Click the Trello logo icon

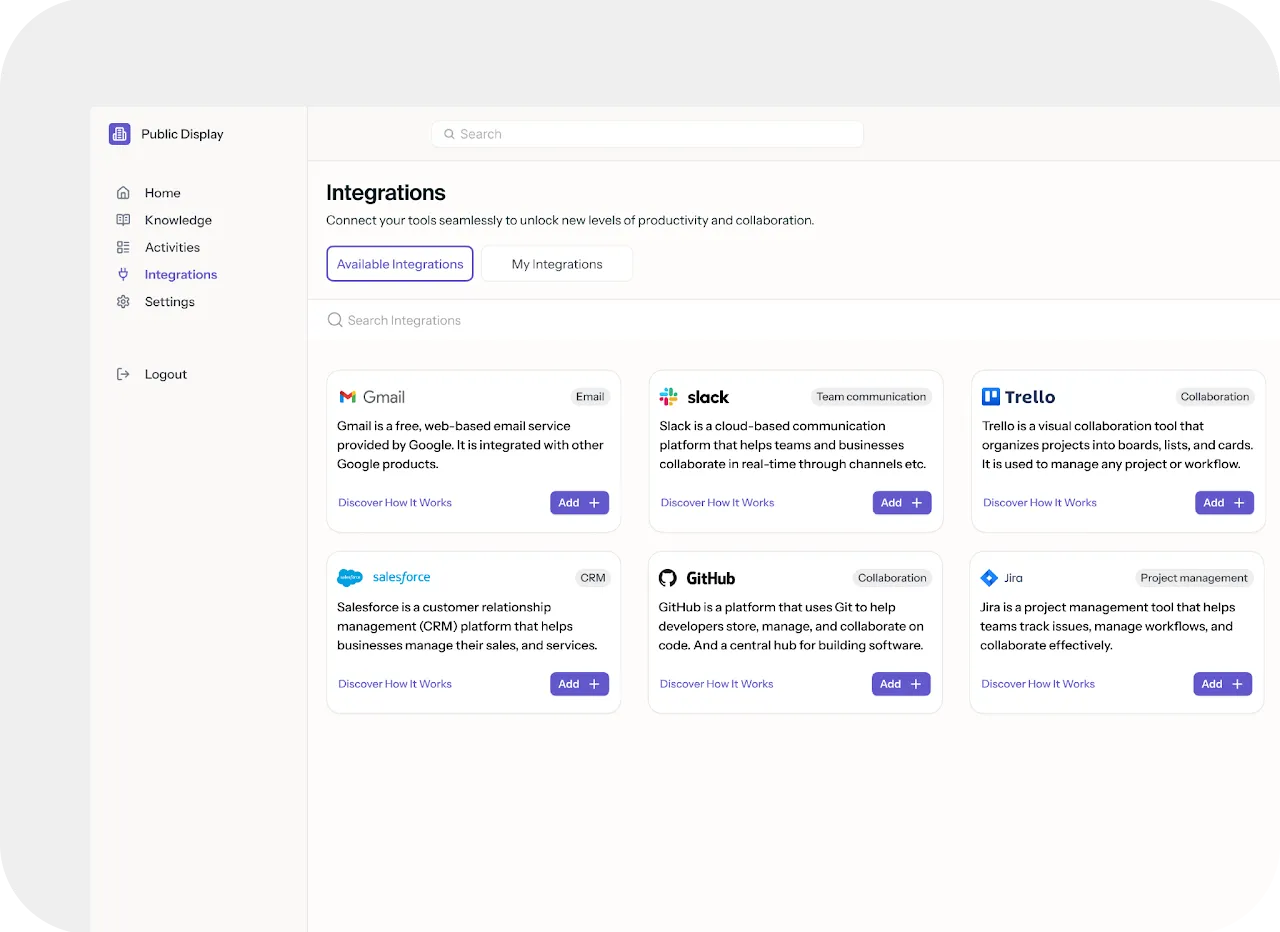coord(991,397)
